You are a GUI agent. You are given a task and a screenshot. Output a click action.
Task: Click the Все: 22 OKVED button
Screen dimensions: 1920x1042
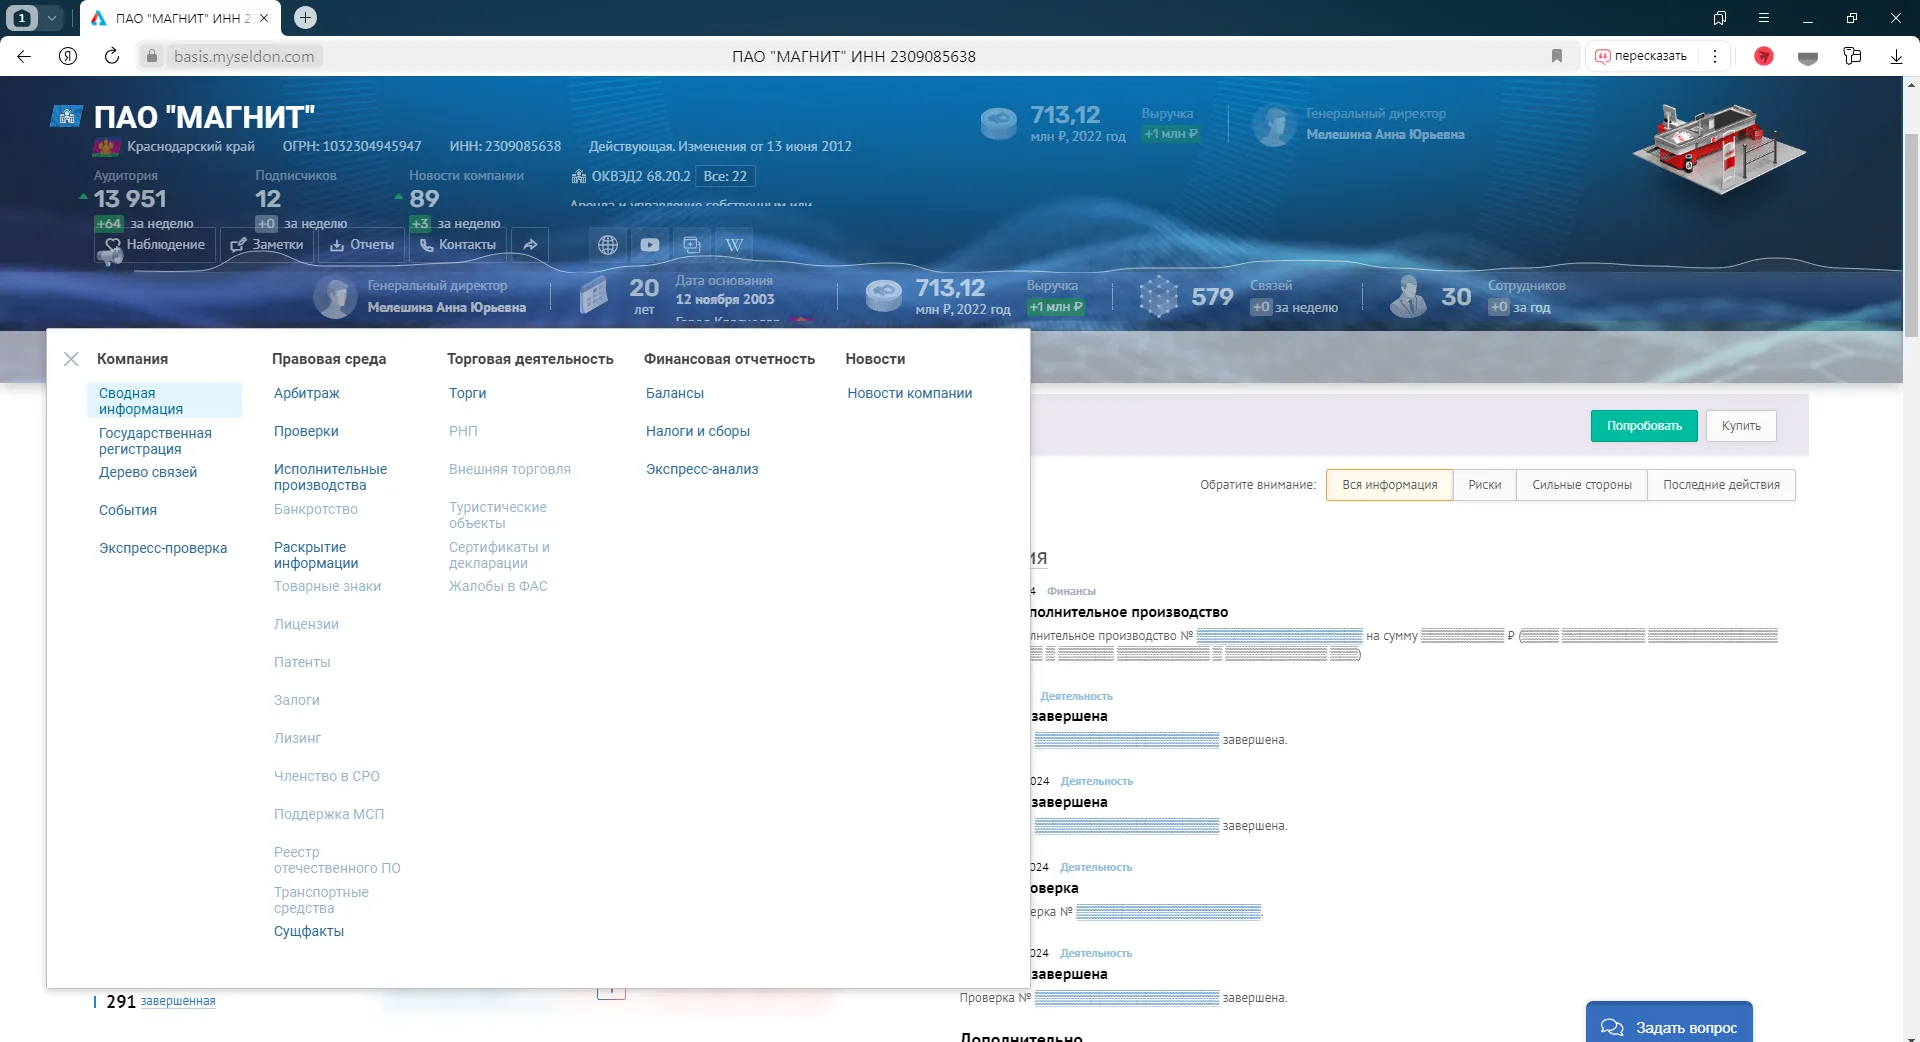tap(725, 176)
